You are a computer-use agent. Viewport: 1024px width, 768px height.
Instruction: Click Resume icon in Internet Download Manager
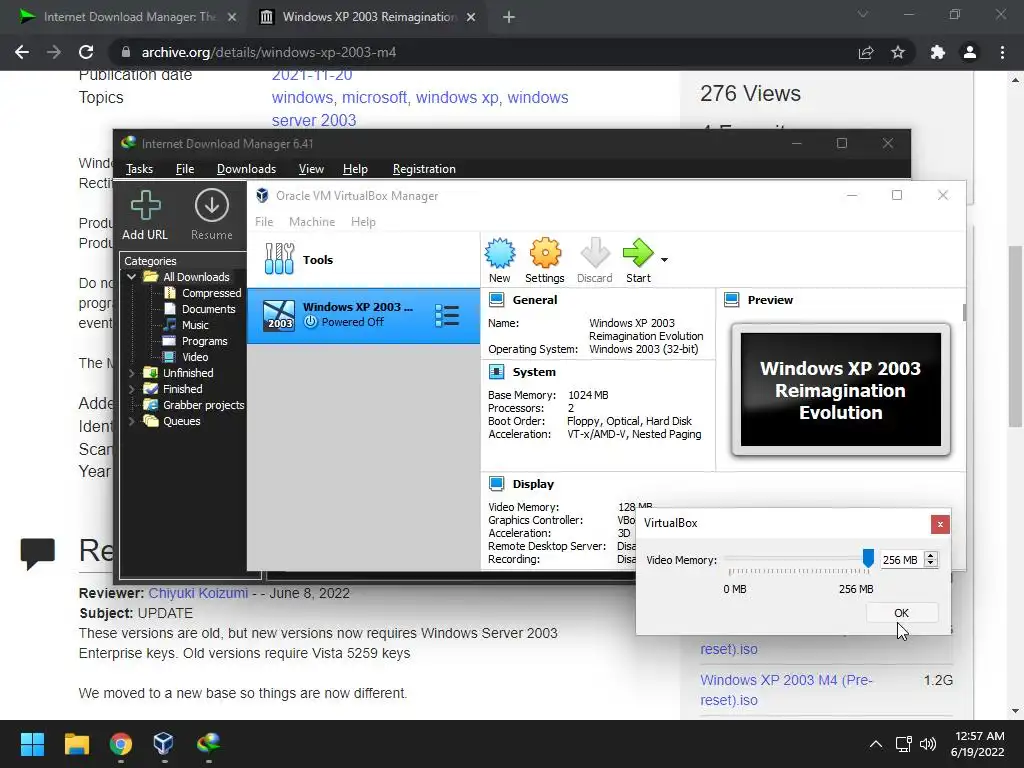[212, 215]
